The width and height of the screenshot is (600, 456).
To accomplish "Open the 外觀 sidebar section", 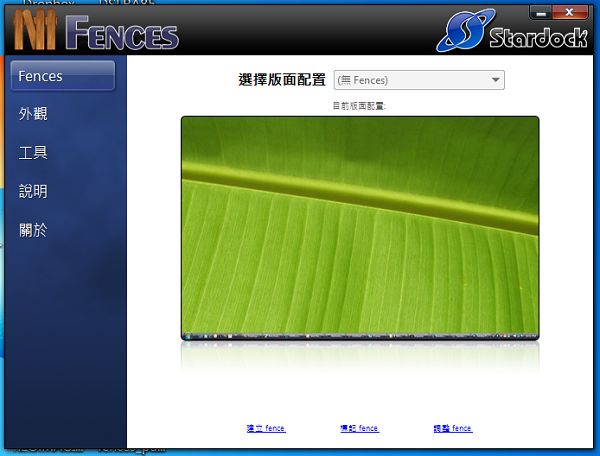I will click(x=33, y=114).
